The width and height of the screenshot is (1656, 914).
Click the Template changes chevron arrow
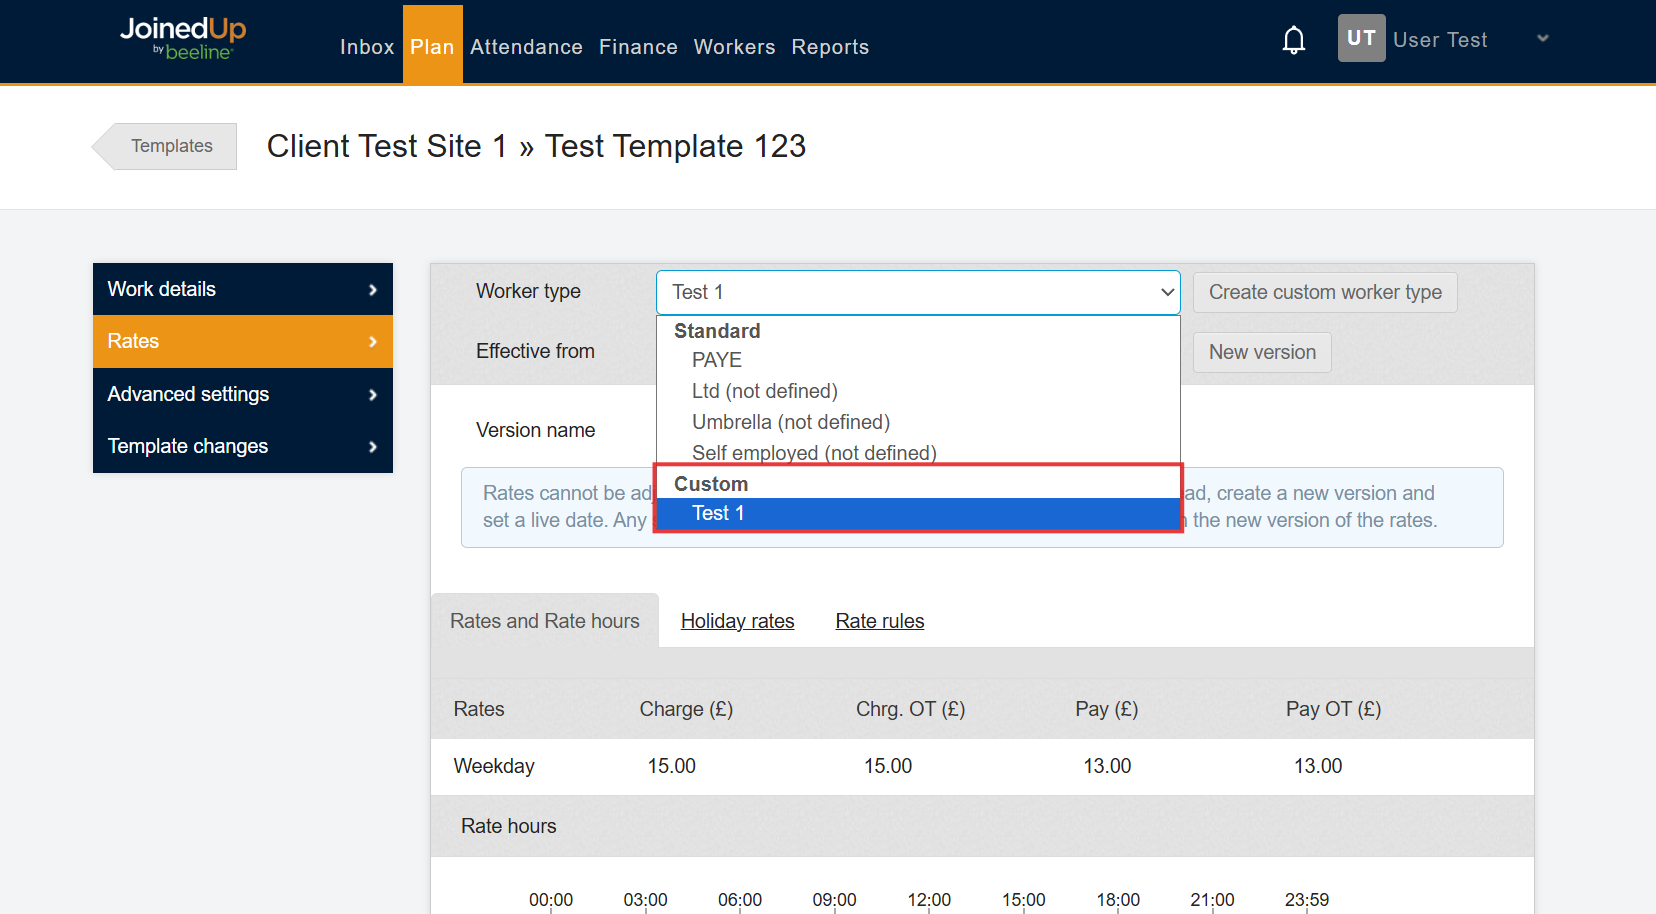[x=373, y=447]
